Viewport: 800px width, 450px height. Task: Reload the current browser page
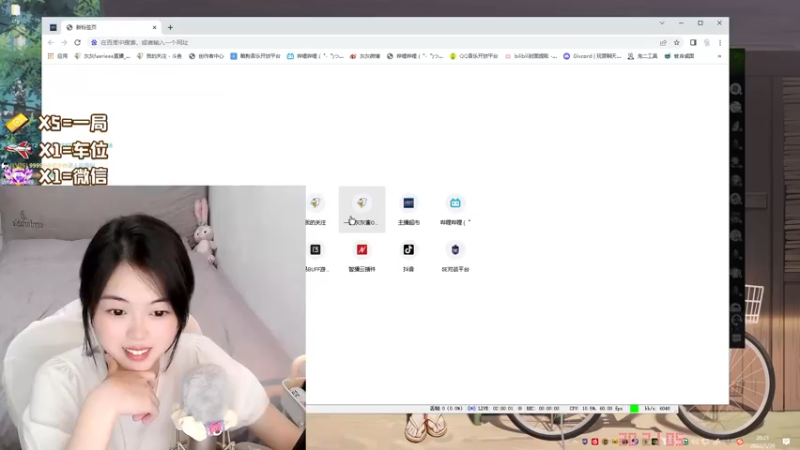pos(78,42)
